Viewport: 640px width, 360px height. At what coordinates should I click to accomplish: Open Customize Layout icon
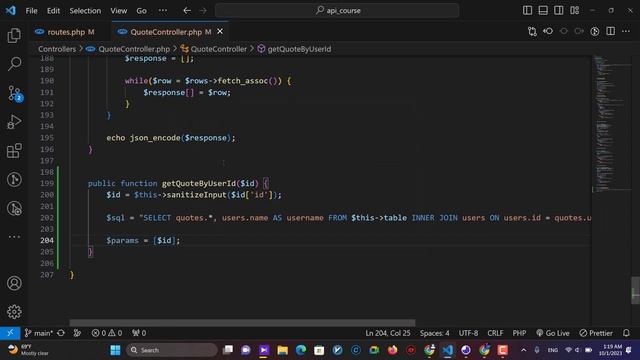pyautogui.click(x=575, y=10)
